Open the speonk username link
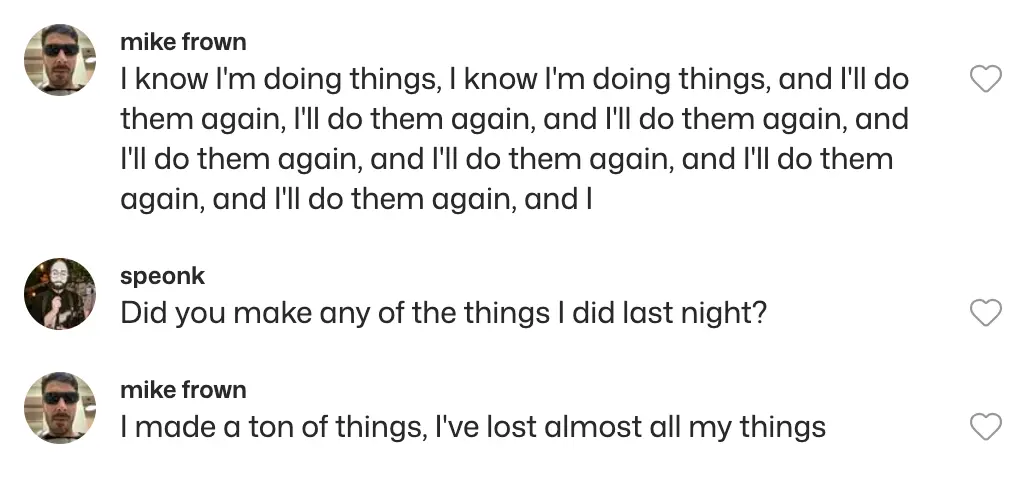The width and height of the screenshot is (1034, 478). (x=162, y=275)
